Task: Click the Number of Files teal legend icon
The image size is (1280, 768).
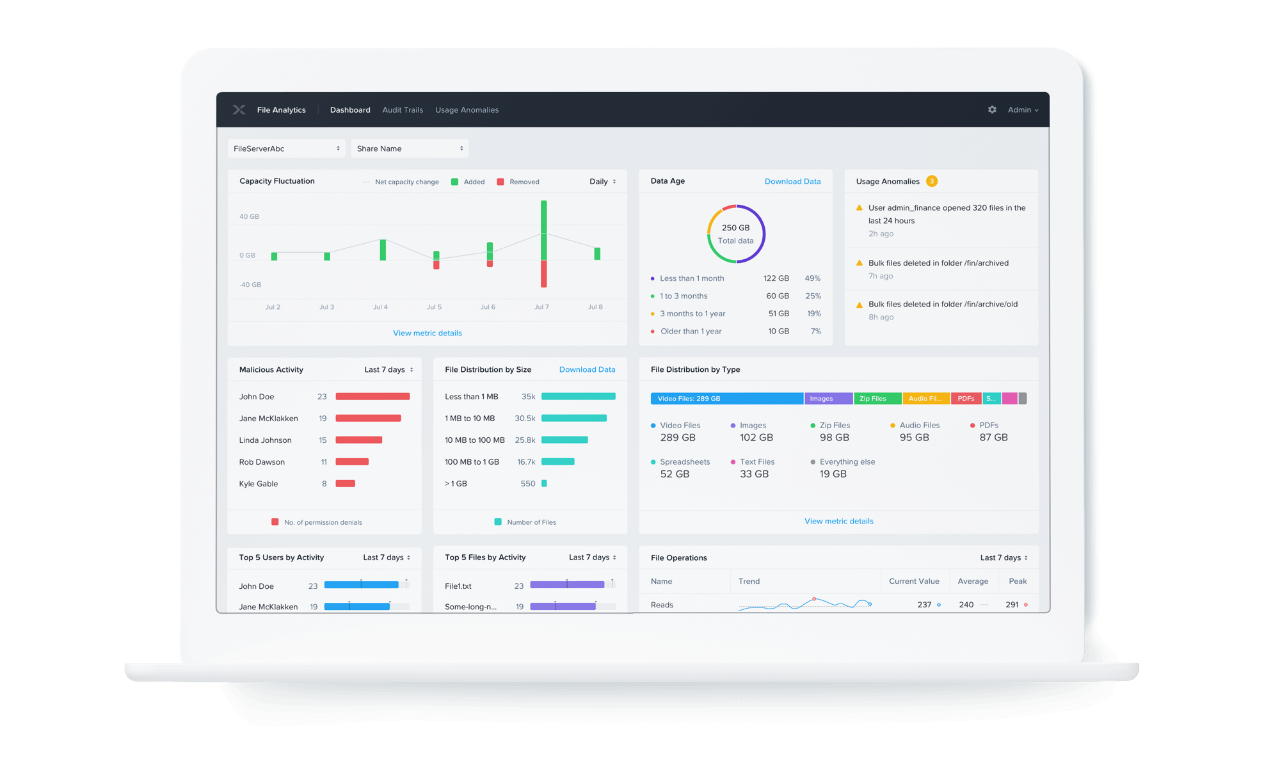Action: [497, 521]
